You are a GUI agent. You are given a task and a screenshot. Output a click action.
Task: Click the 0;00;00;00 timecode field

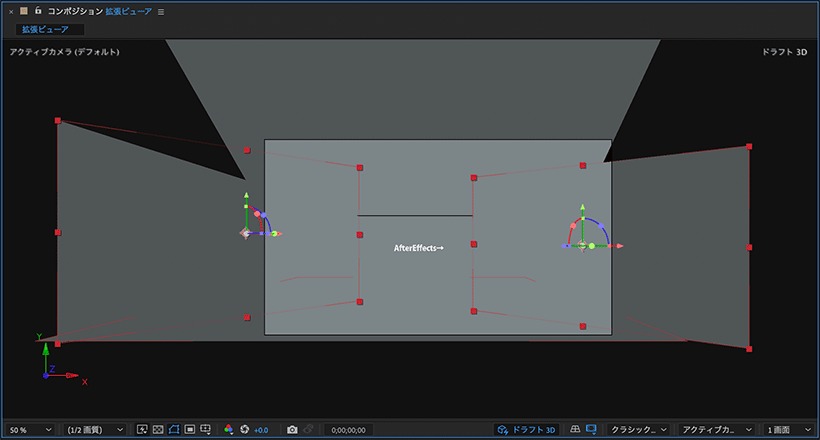(348, 430)
